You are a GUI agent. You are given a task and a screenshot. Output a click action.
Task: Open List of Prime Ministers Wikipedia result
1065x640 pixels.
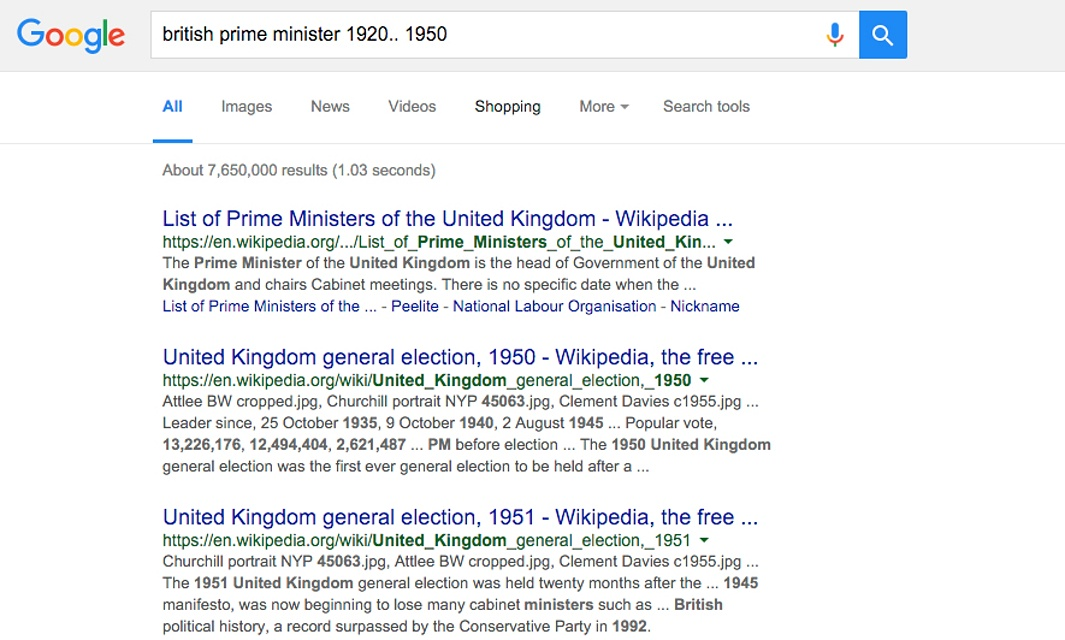(x=448, y=219)
